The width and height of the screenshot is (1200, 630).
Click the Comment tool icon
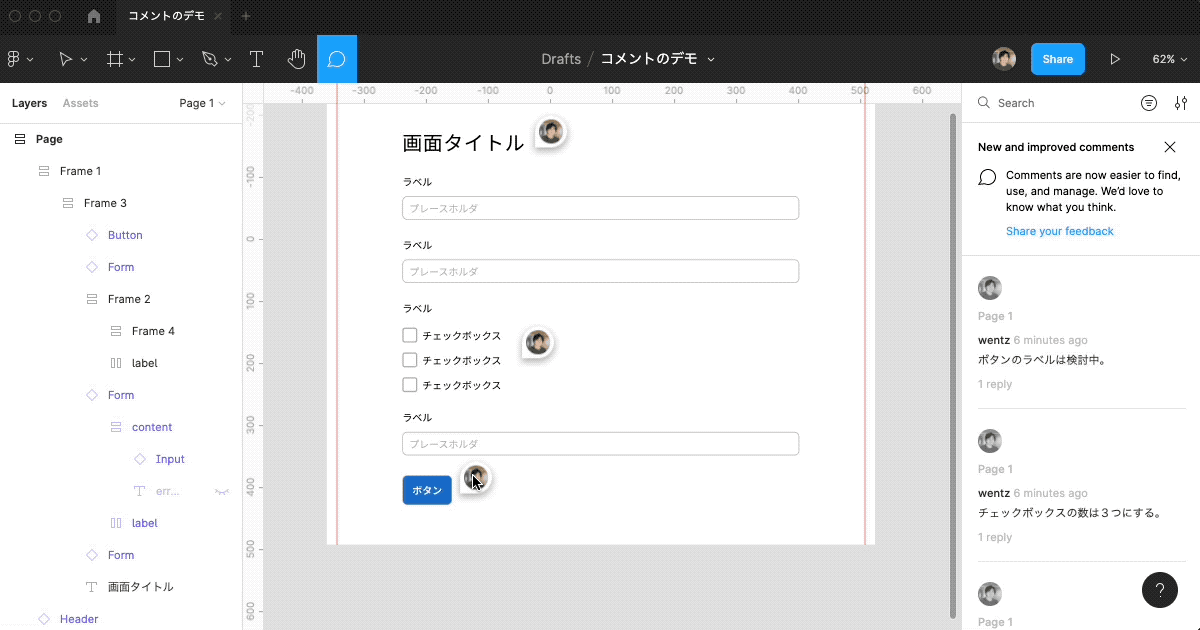click(337, 59)
